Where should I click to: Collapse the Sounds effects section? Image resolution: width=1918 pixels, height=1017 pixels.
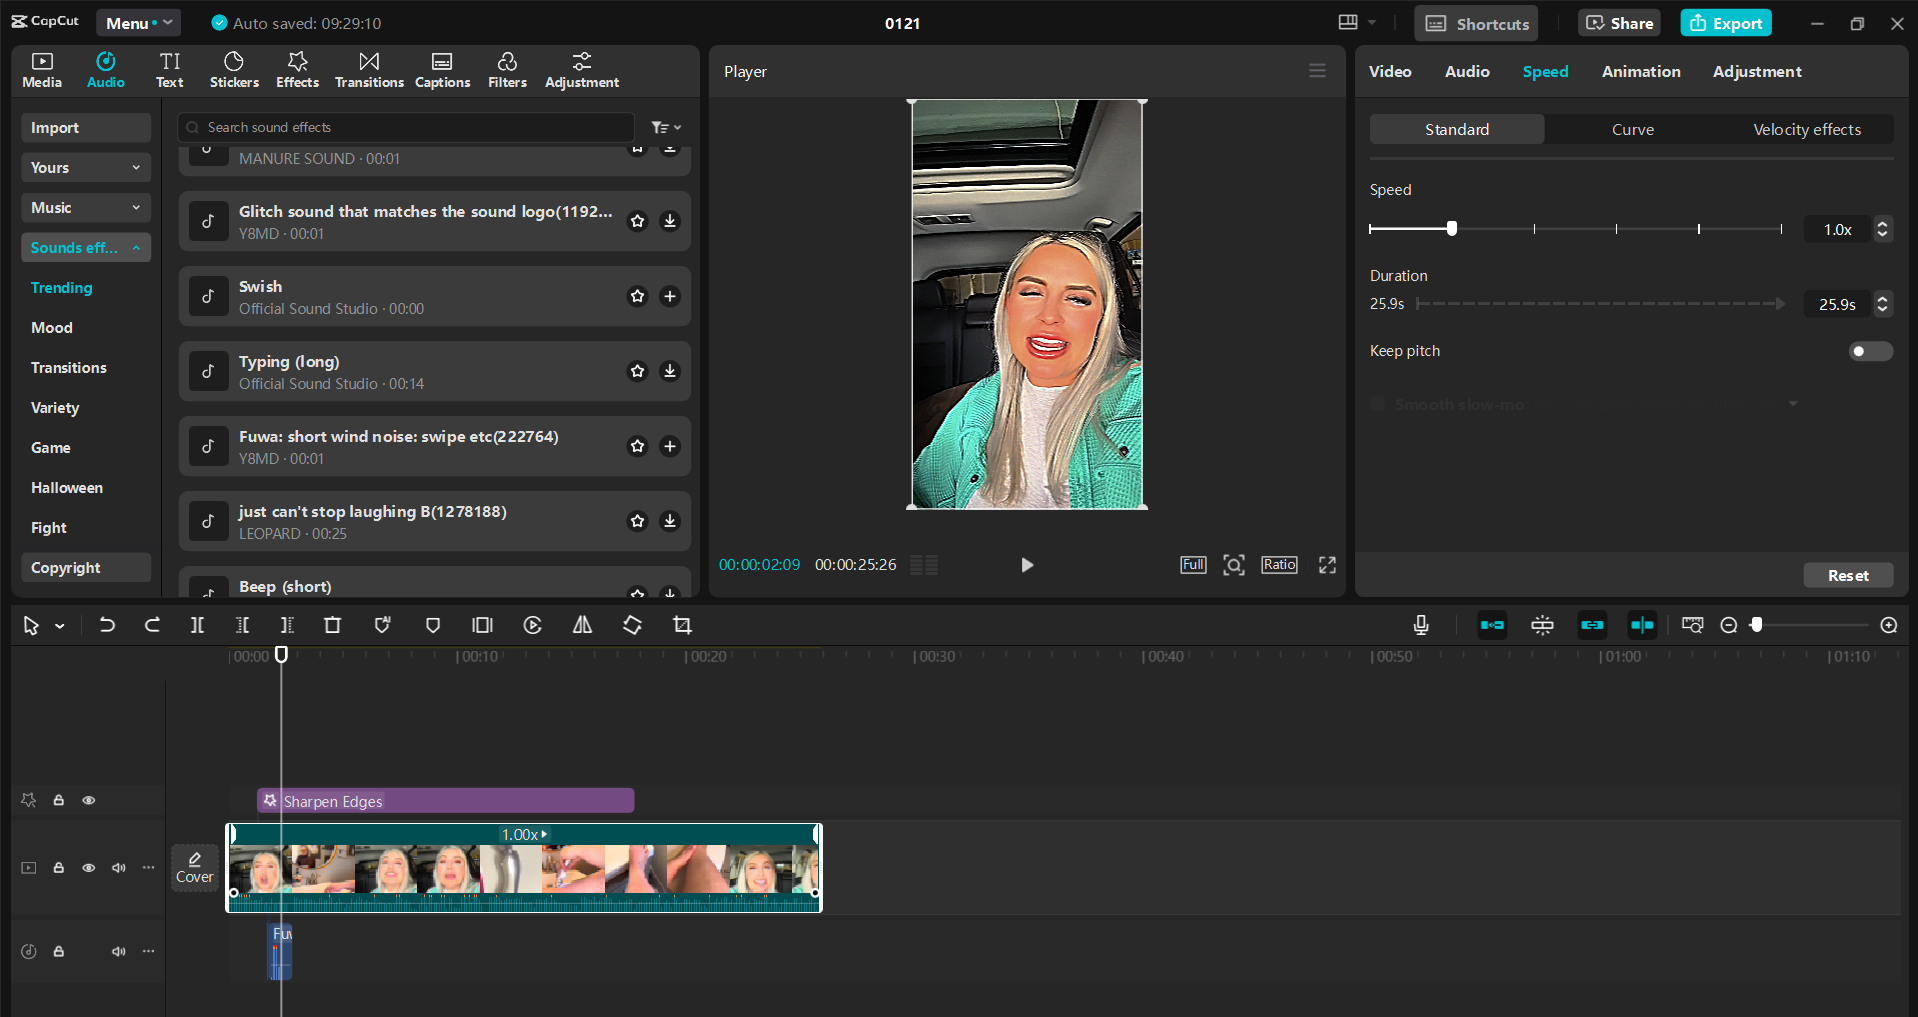[x=136, y=247]
